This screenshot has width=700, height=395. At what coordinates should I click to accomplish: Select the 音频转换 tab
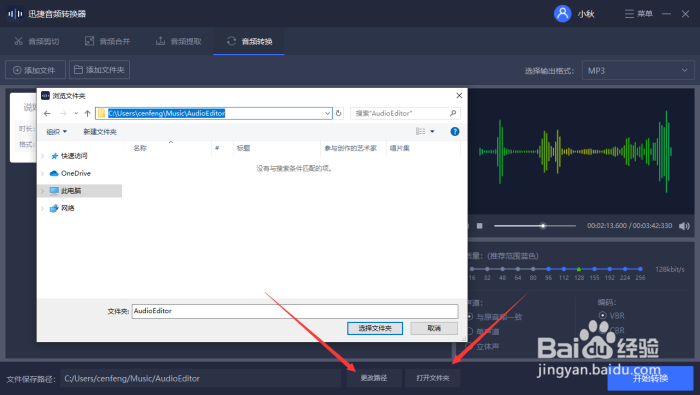249,42
